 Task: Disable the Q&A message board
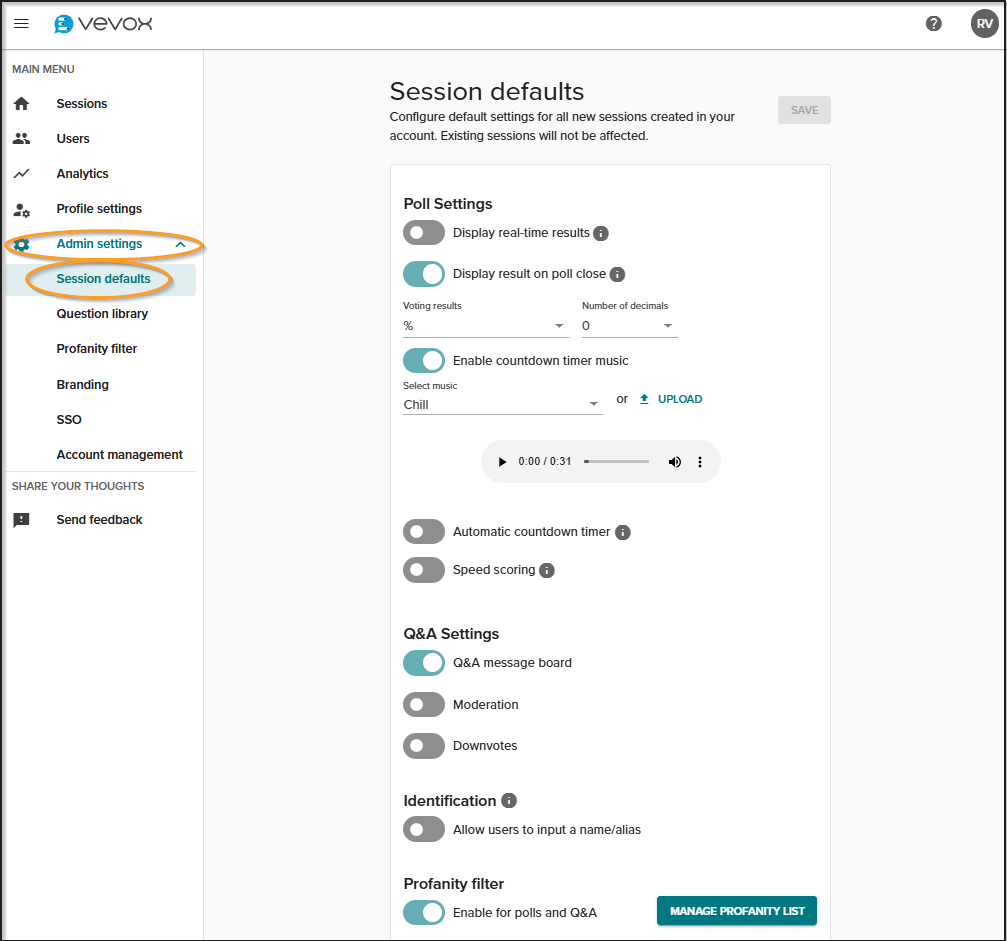click(423, 662)
